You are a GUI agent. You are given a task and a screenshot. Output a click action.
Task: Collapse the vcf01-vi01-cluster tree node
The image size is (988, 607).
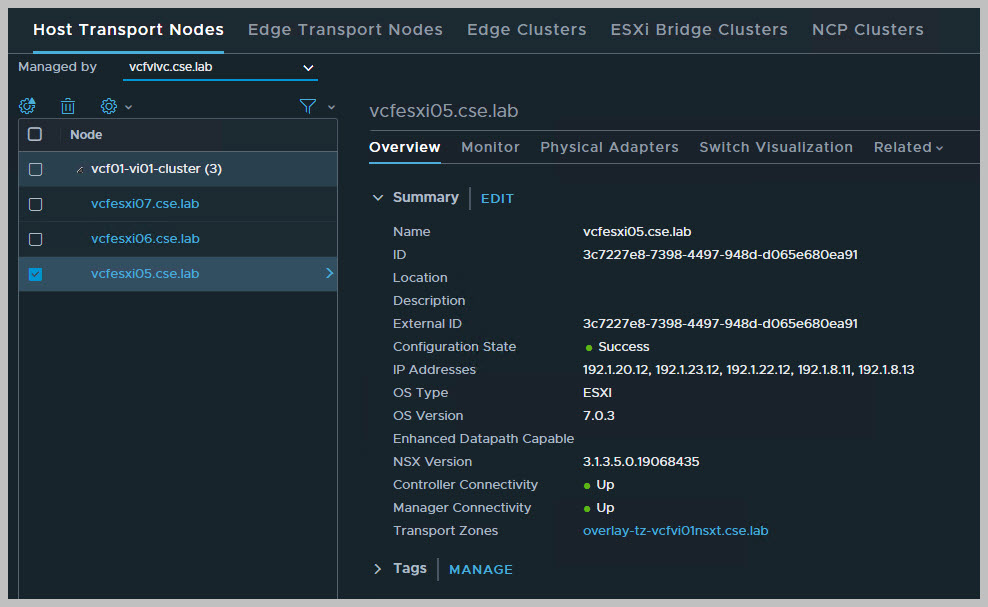pos(80,170)
